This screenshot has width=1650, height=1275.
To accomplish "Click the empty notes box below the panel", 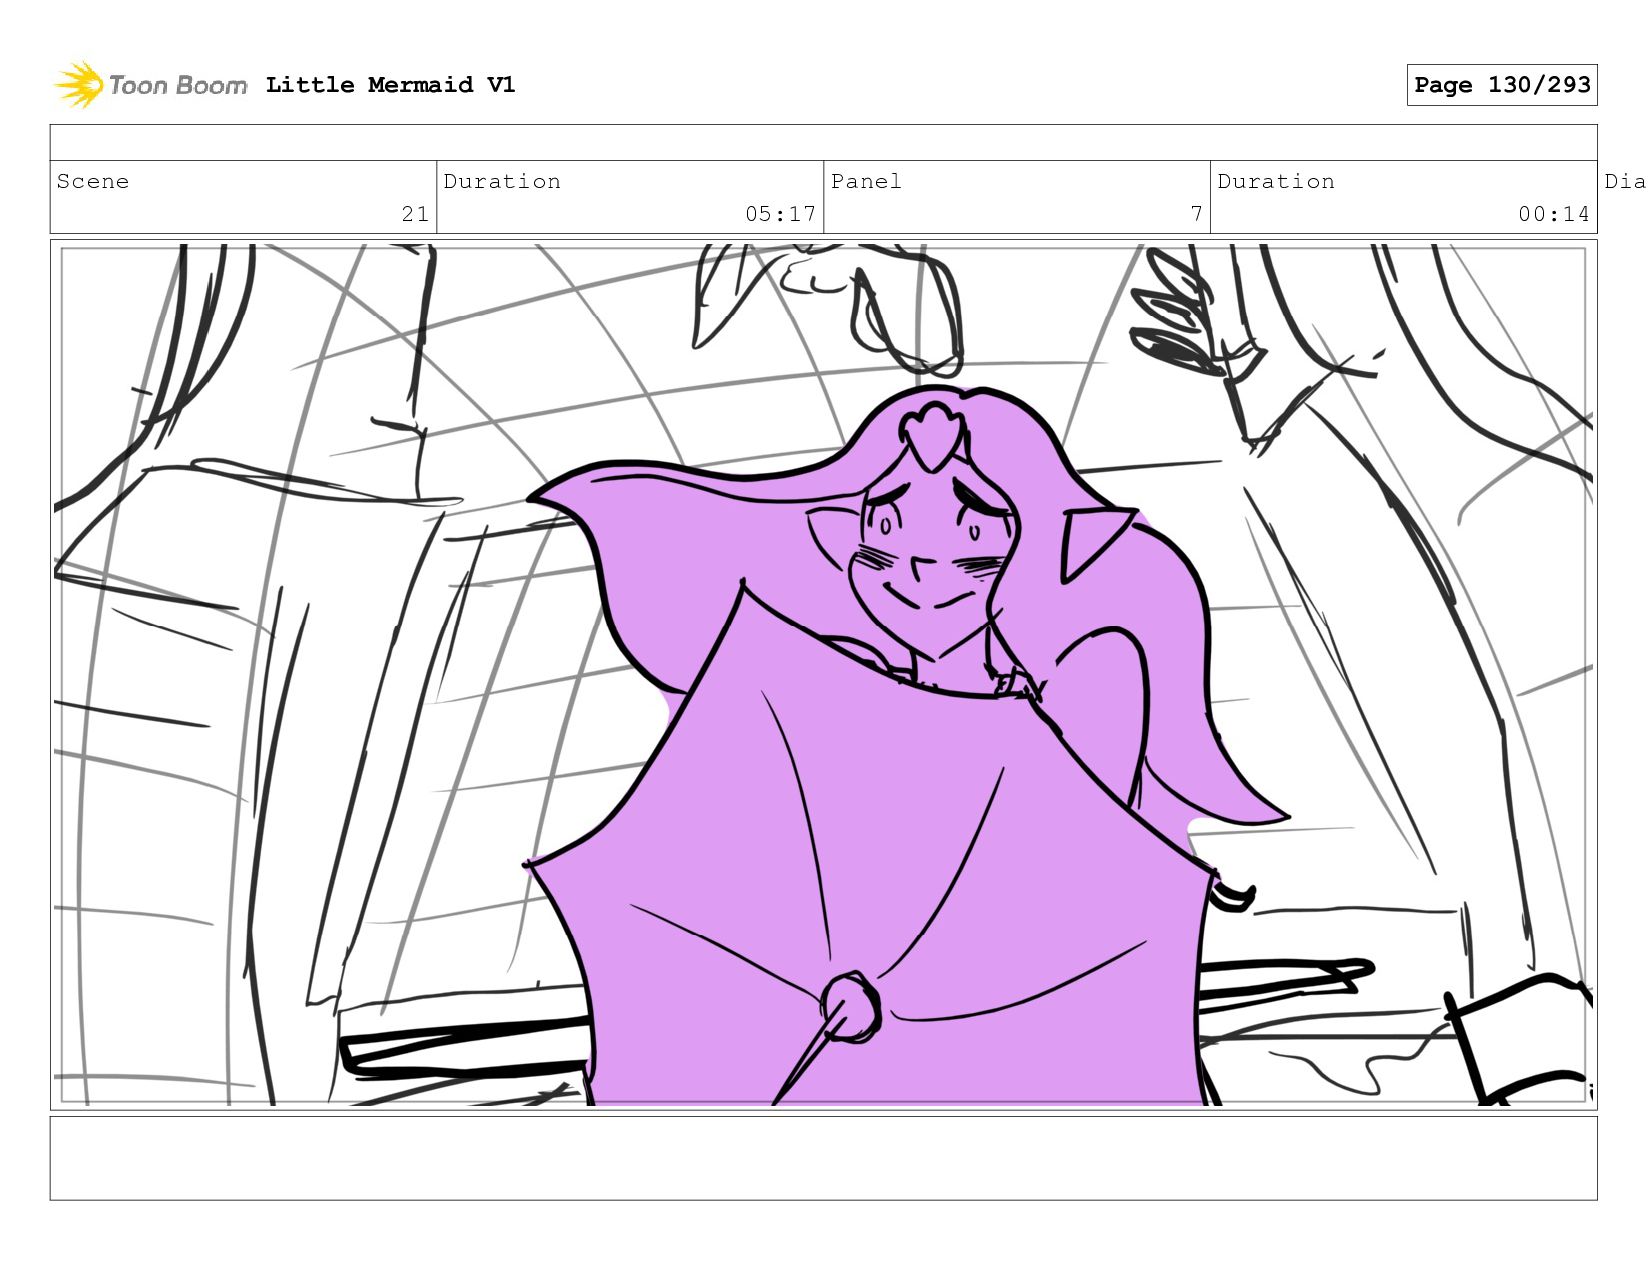I will pyautogui.click(x=823, y=1158).
